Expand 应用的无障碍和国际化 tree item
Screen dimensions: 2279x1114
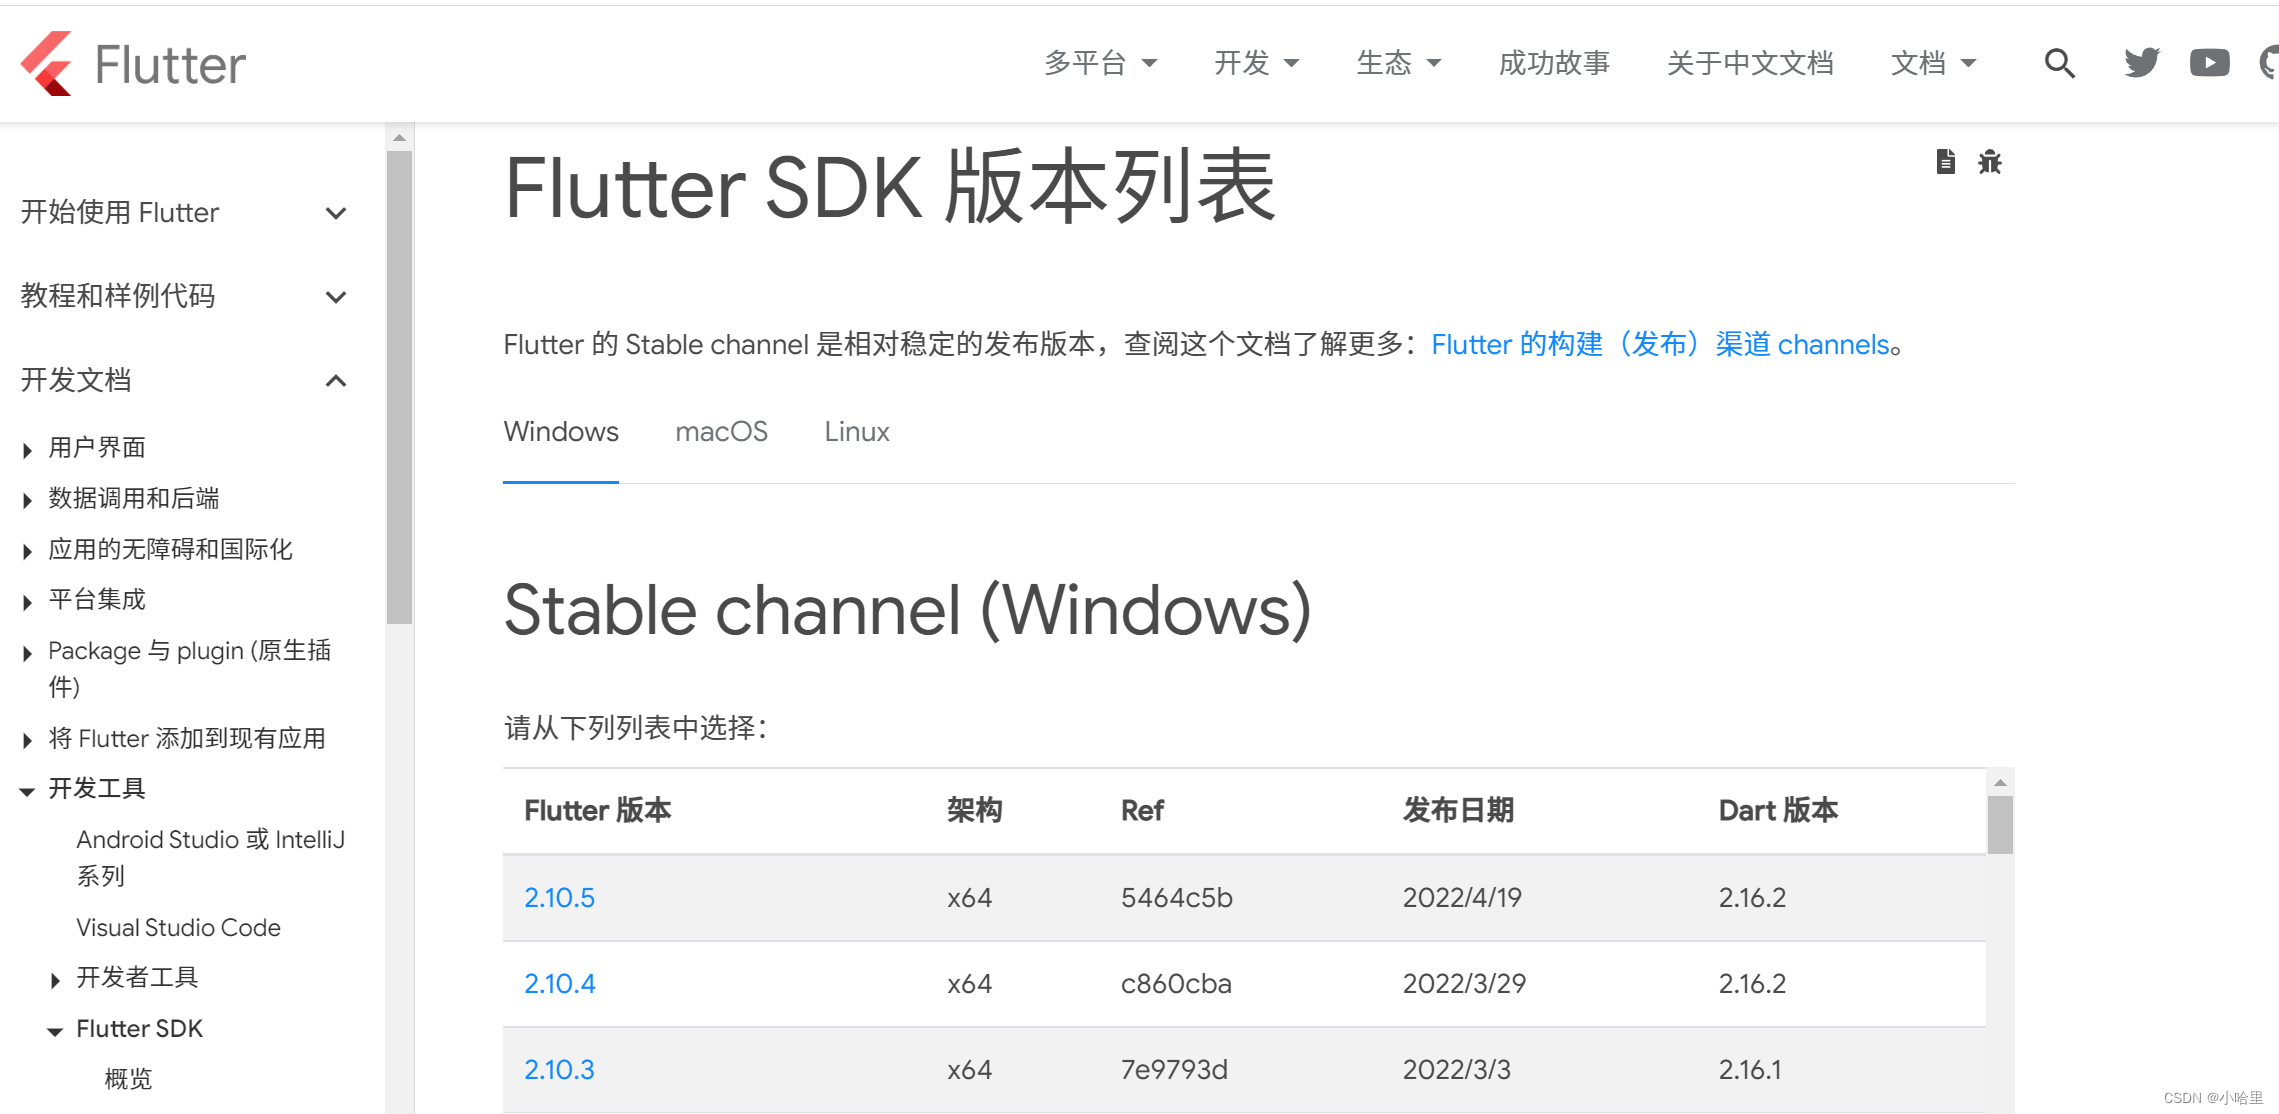click(x=28, y=551)
